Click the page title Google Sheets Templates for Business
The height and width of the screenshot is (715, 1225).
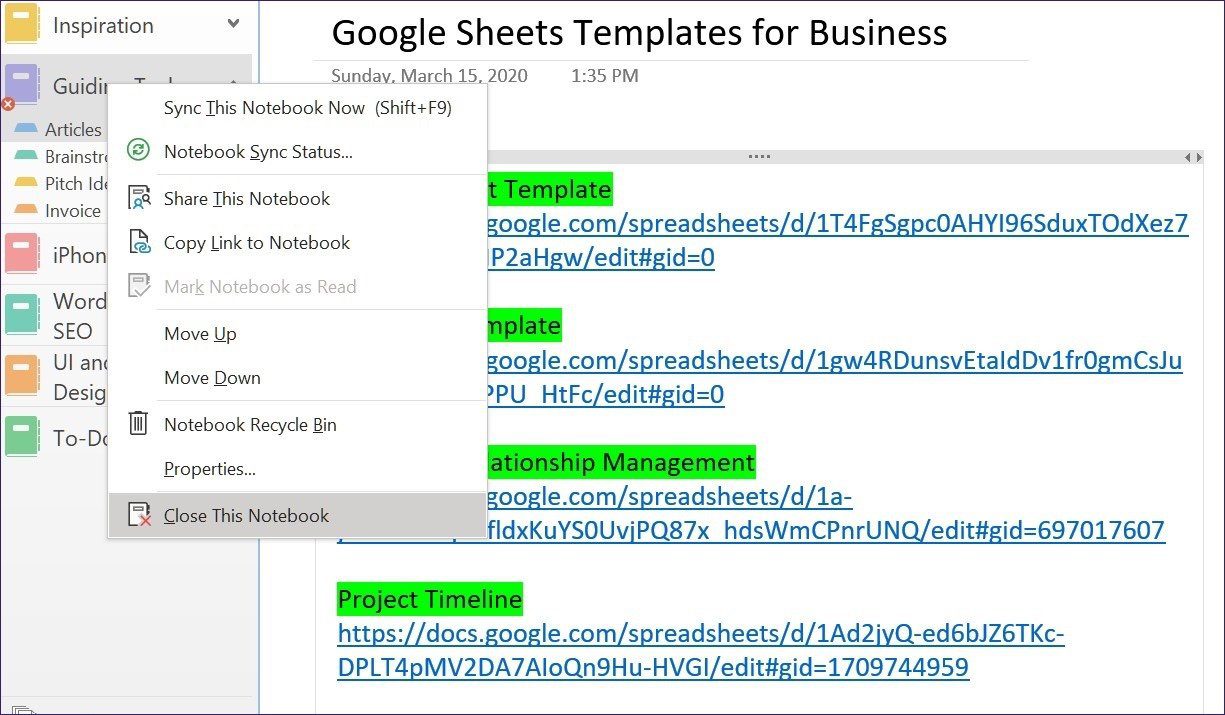point(639,33)
